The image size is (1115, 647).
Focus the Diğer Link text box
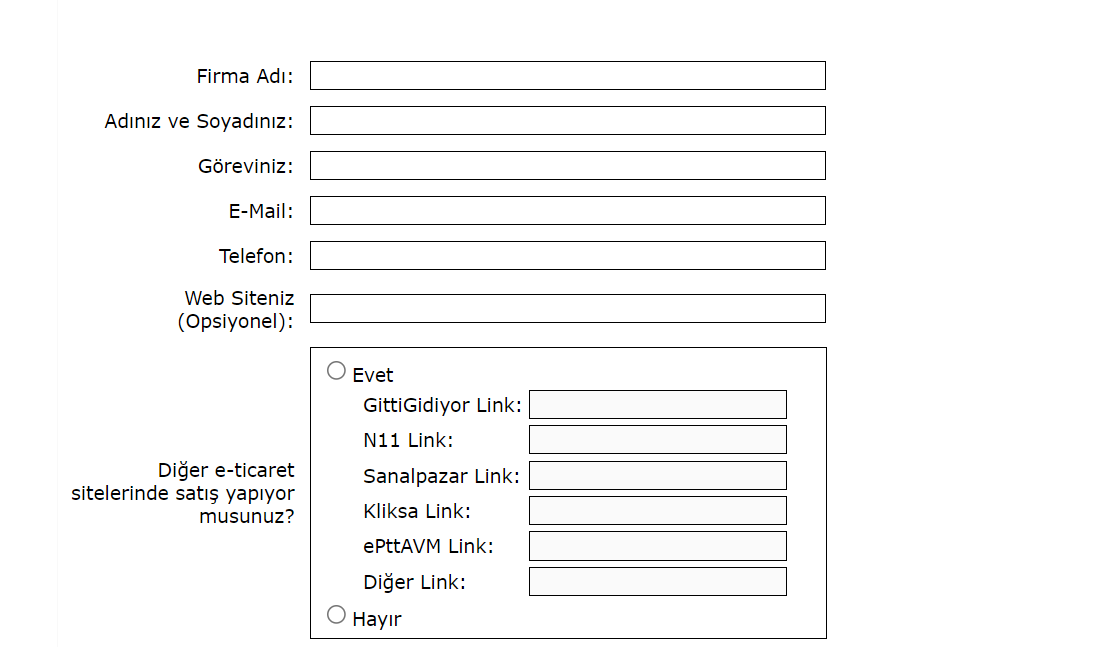[657, 582]
